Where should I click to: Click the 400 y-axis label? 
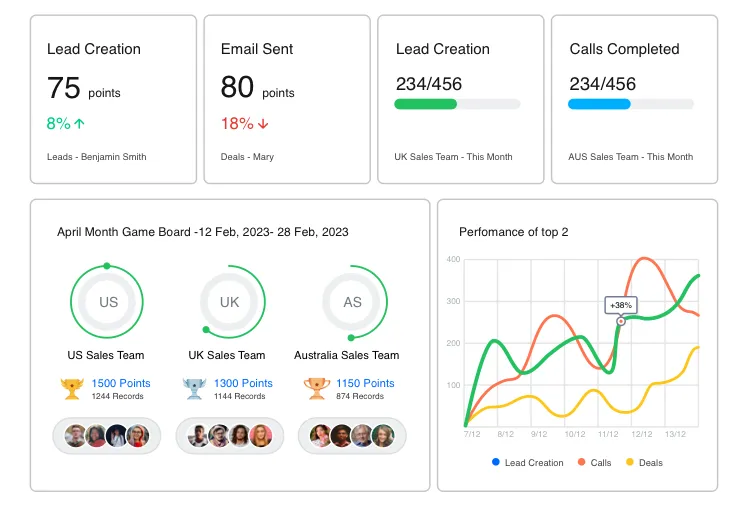[453, 259]
